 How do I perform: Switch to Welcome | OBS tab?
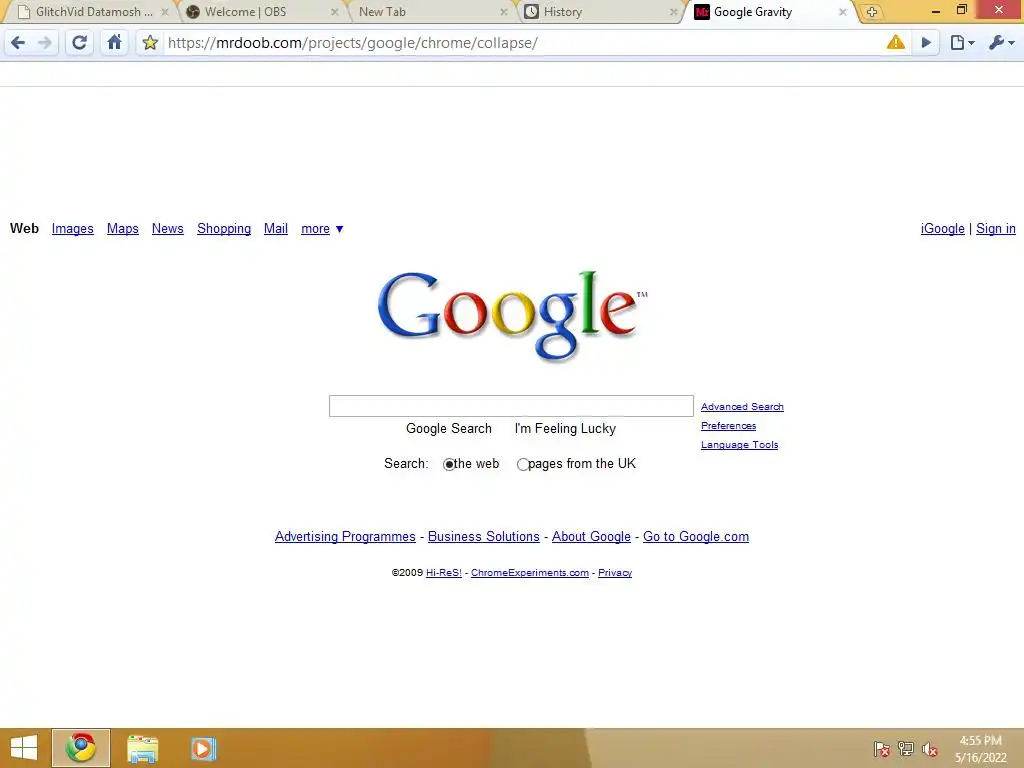pyautogui.click(x=260, y=12)
